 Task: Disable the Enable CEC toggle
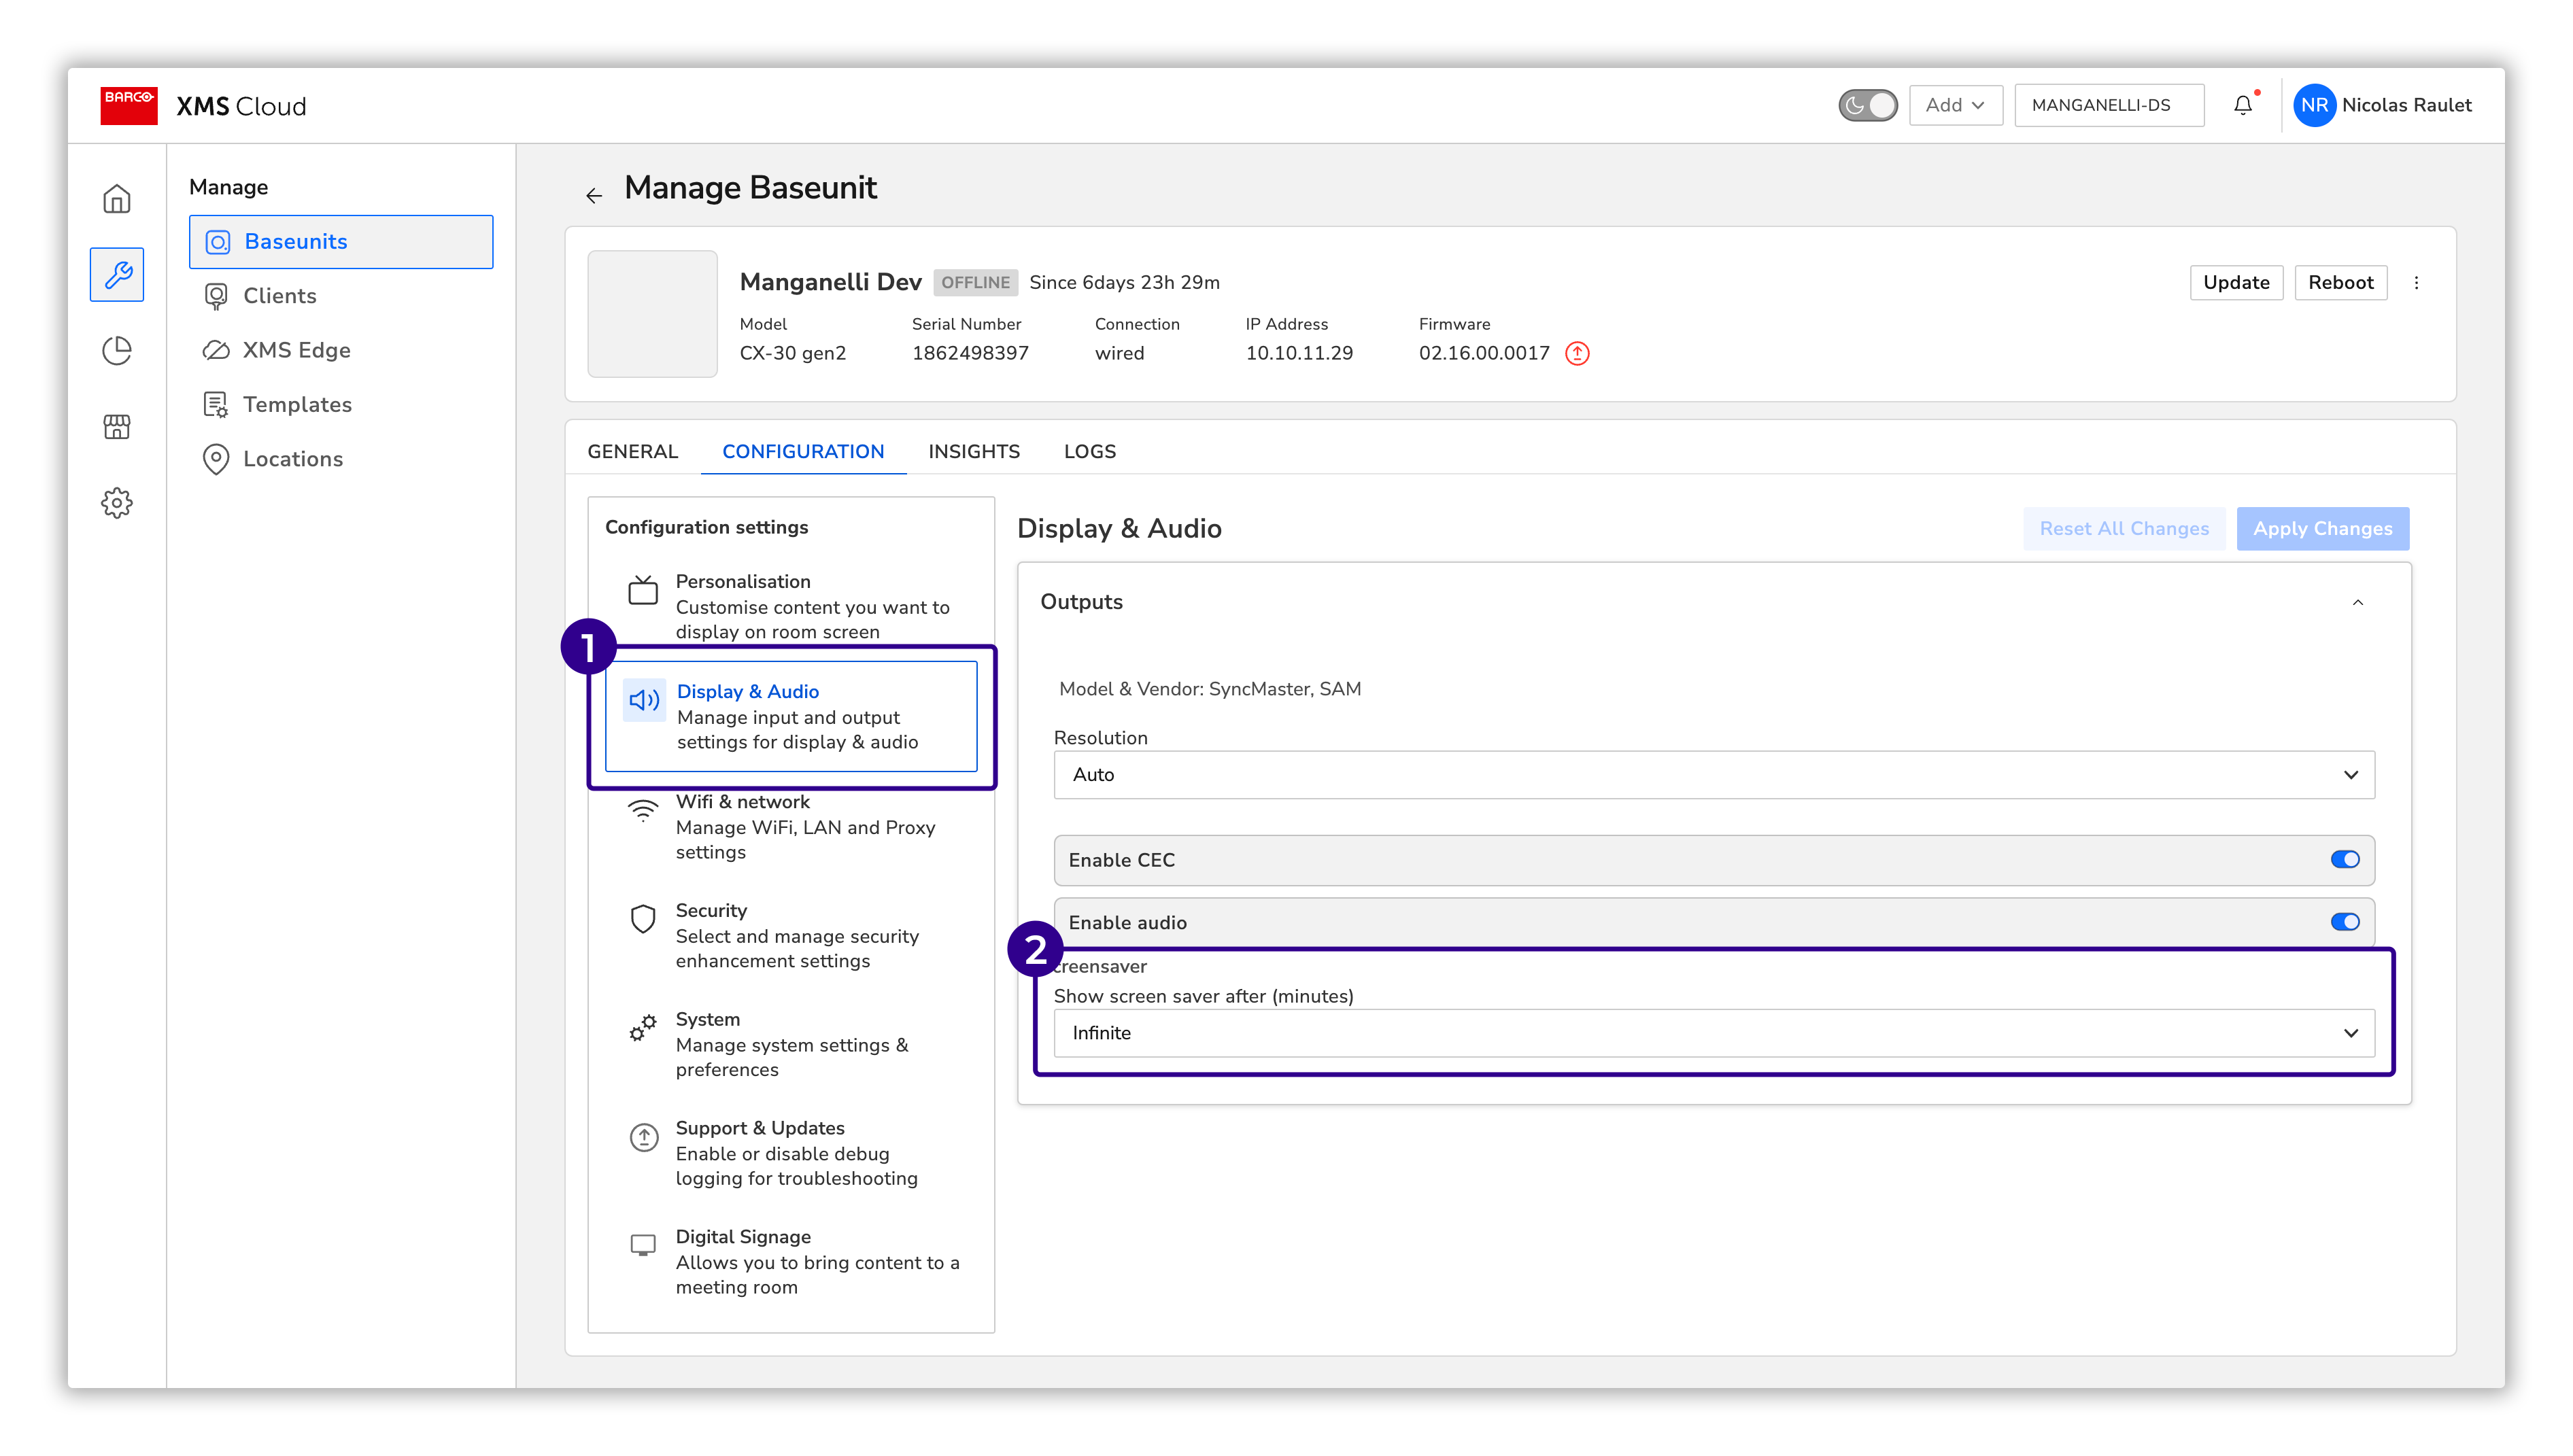click(2345, 860)
